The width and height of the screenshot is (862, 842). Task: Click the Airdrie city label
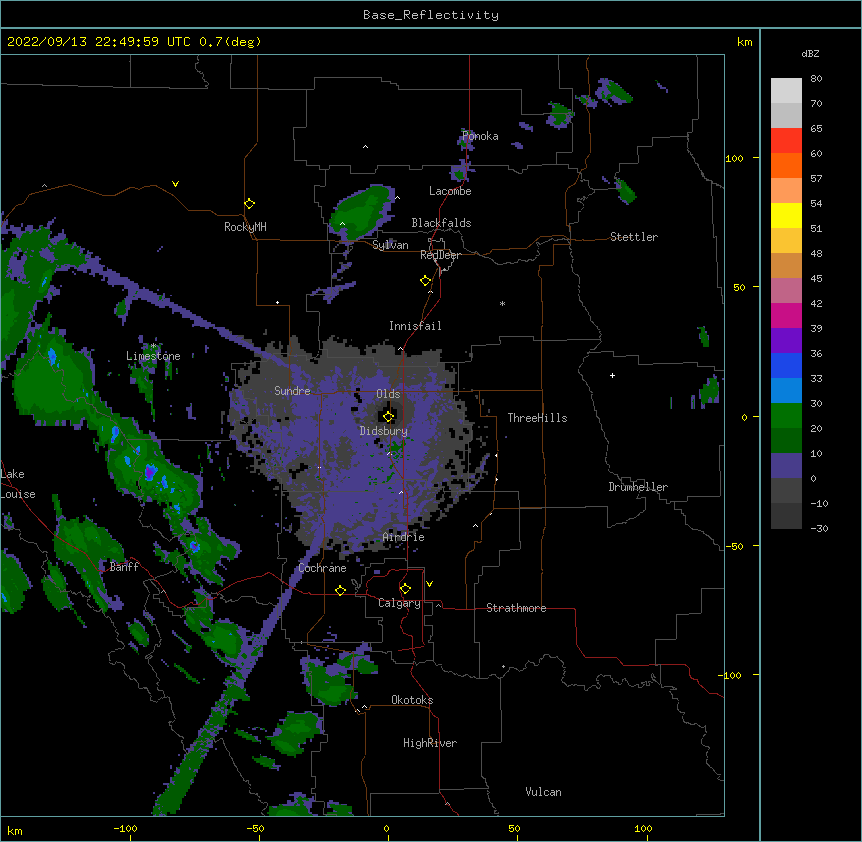(404, 537)
